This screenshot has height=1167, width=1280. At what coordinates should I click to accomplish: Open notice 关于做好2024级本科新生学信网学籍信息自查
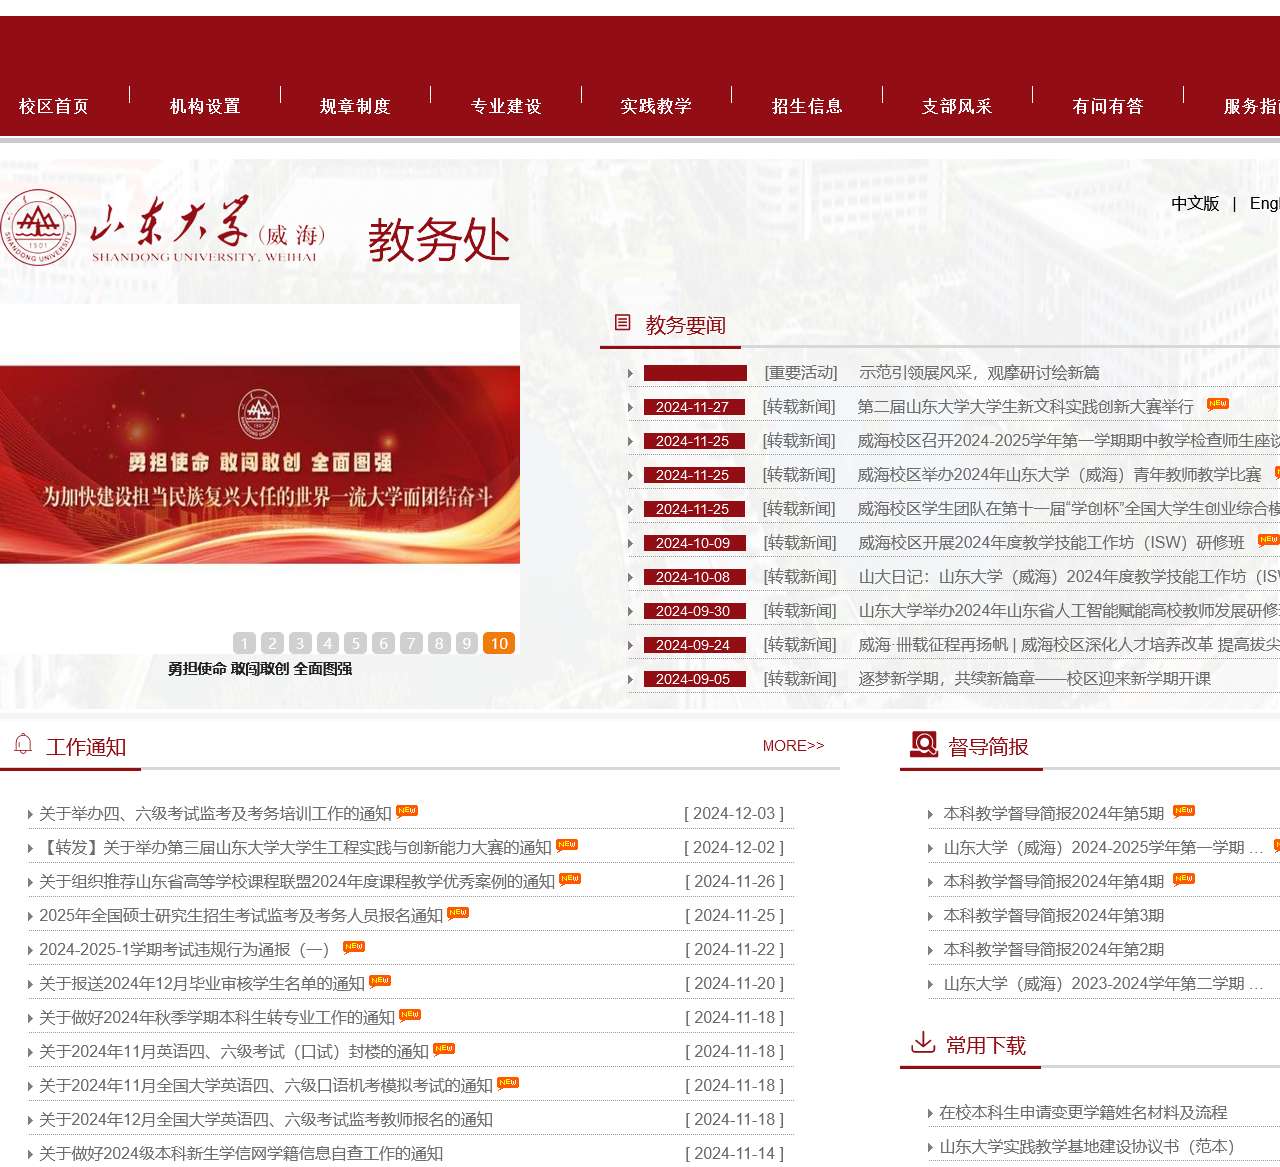[241, 1153]
